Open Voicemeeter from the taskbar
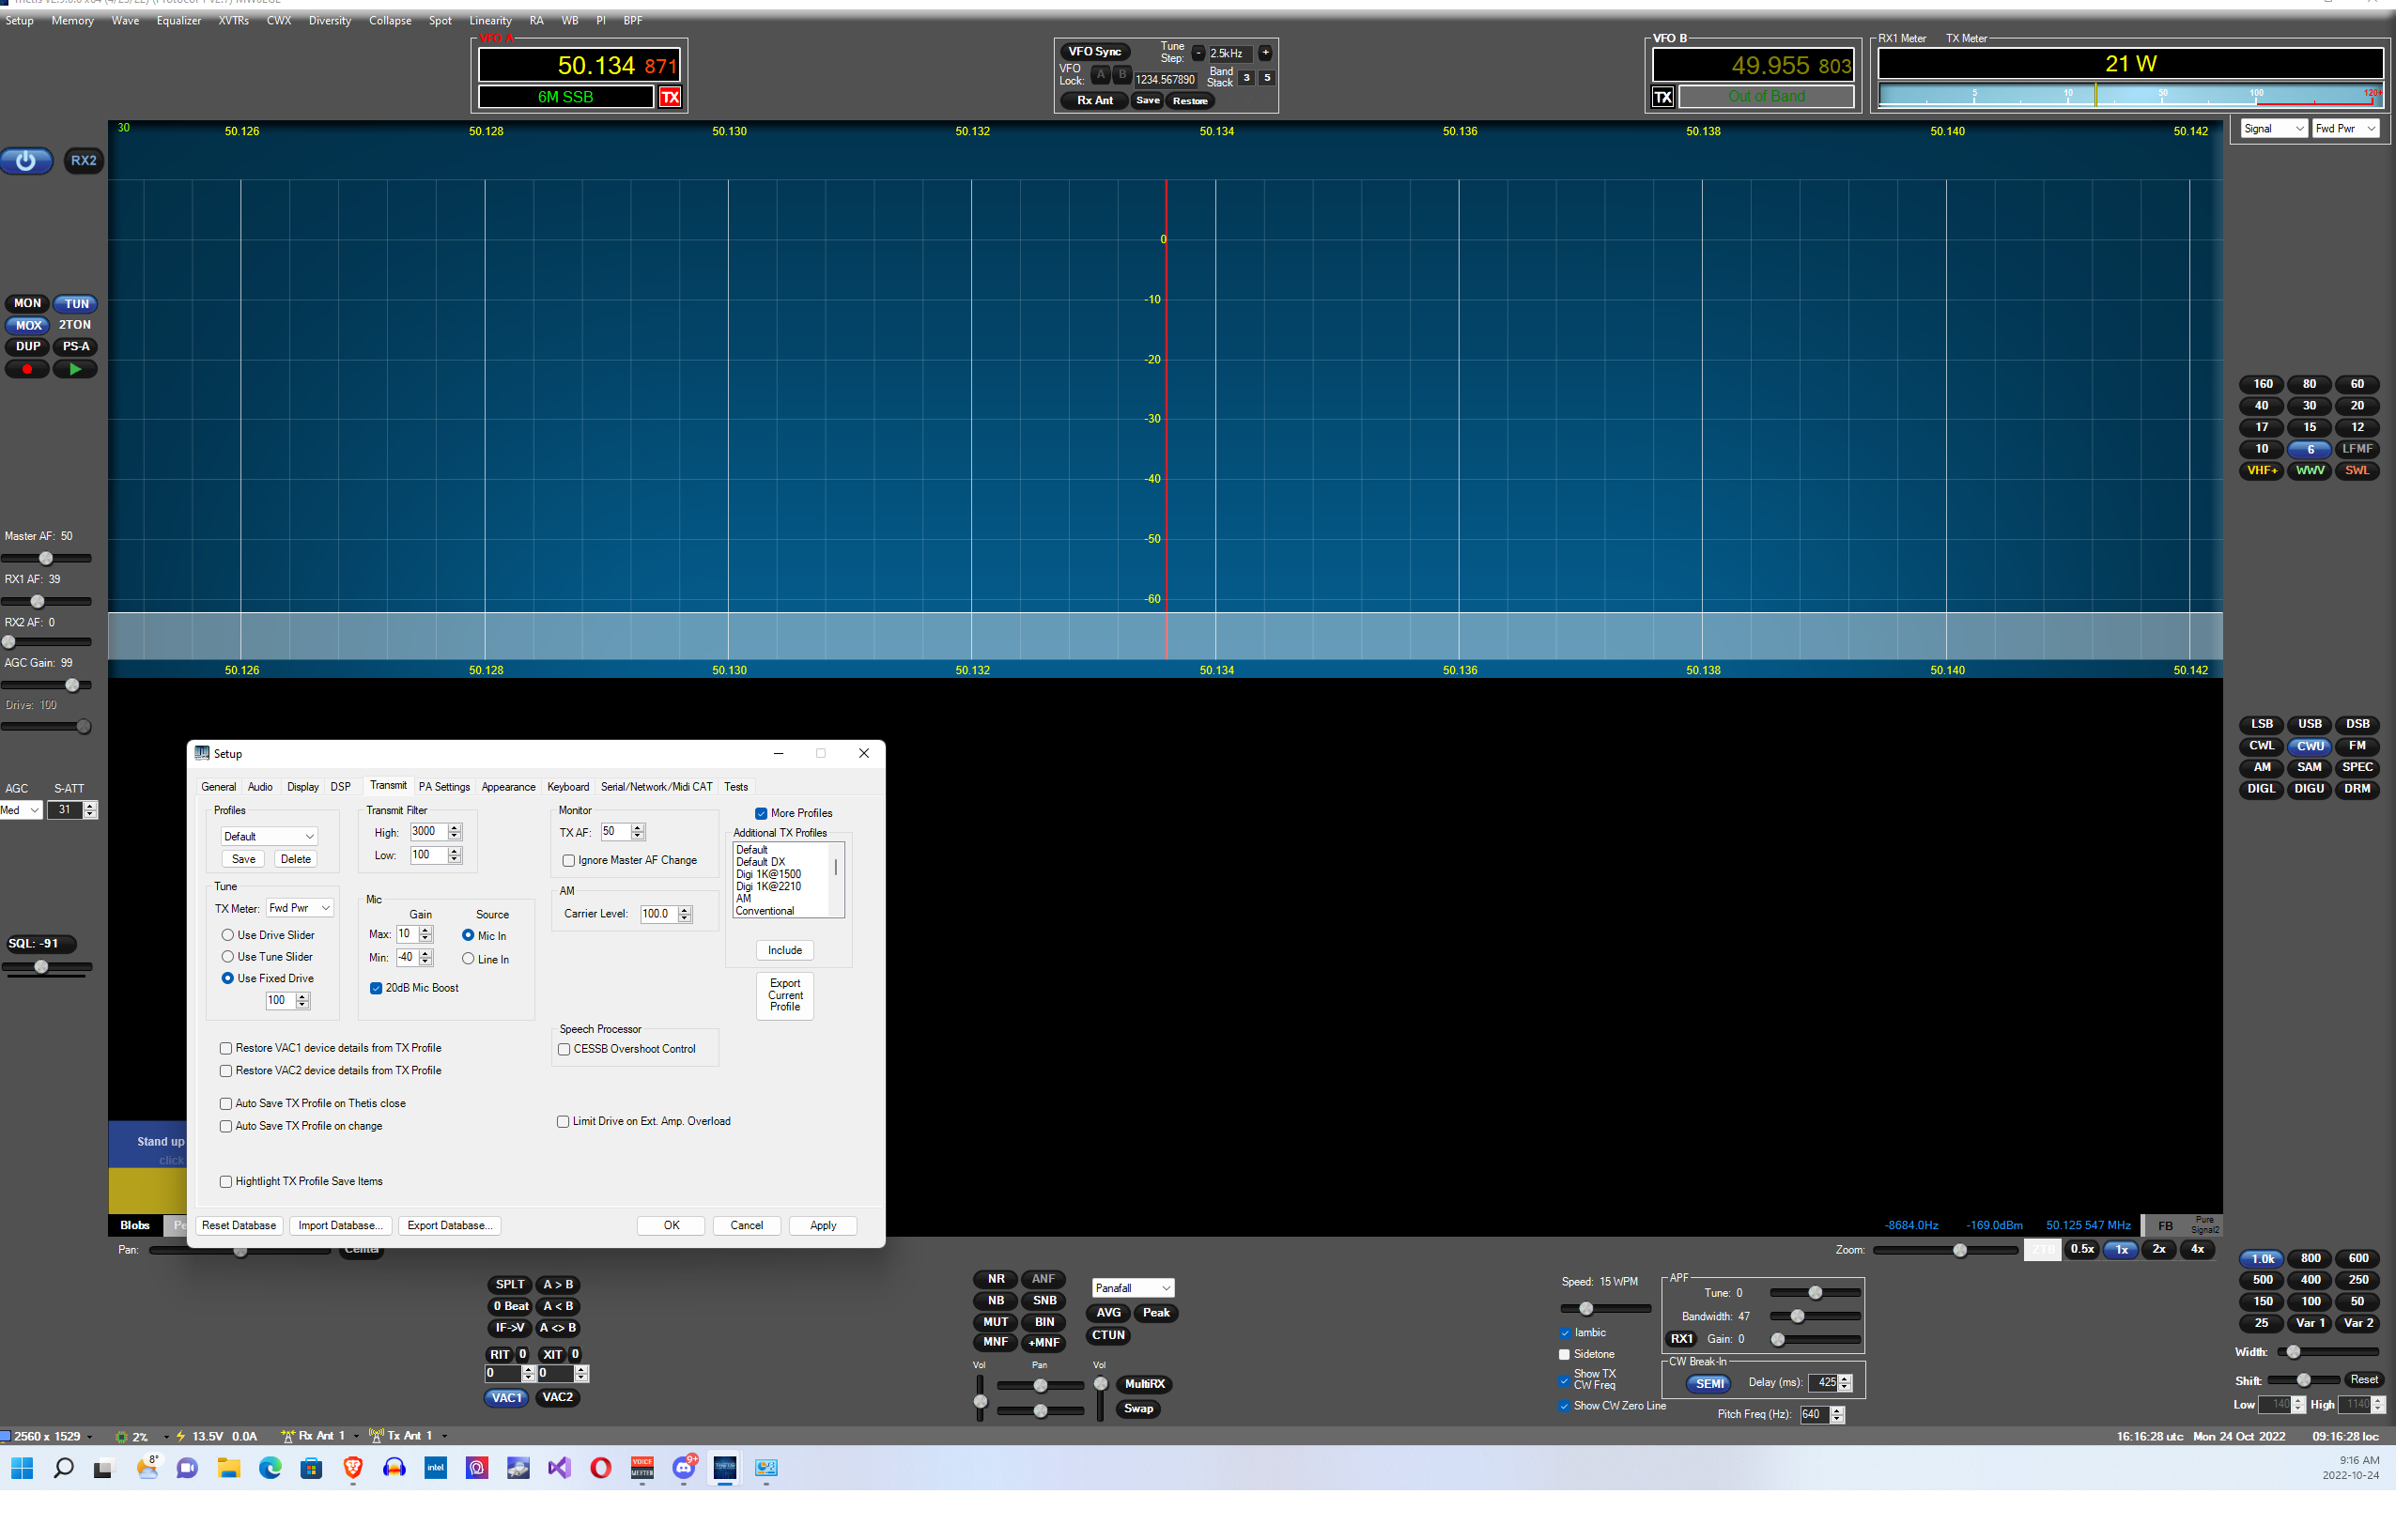Viewport: 2396px width, 1540px height. [x=642, y=1468]
